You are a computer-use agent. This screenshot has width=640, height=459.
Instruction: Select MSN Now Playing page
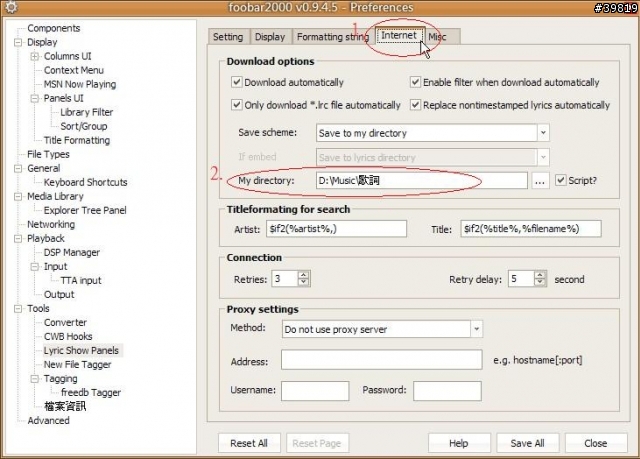tap(80, 84)
